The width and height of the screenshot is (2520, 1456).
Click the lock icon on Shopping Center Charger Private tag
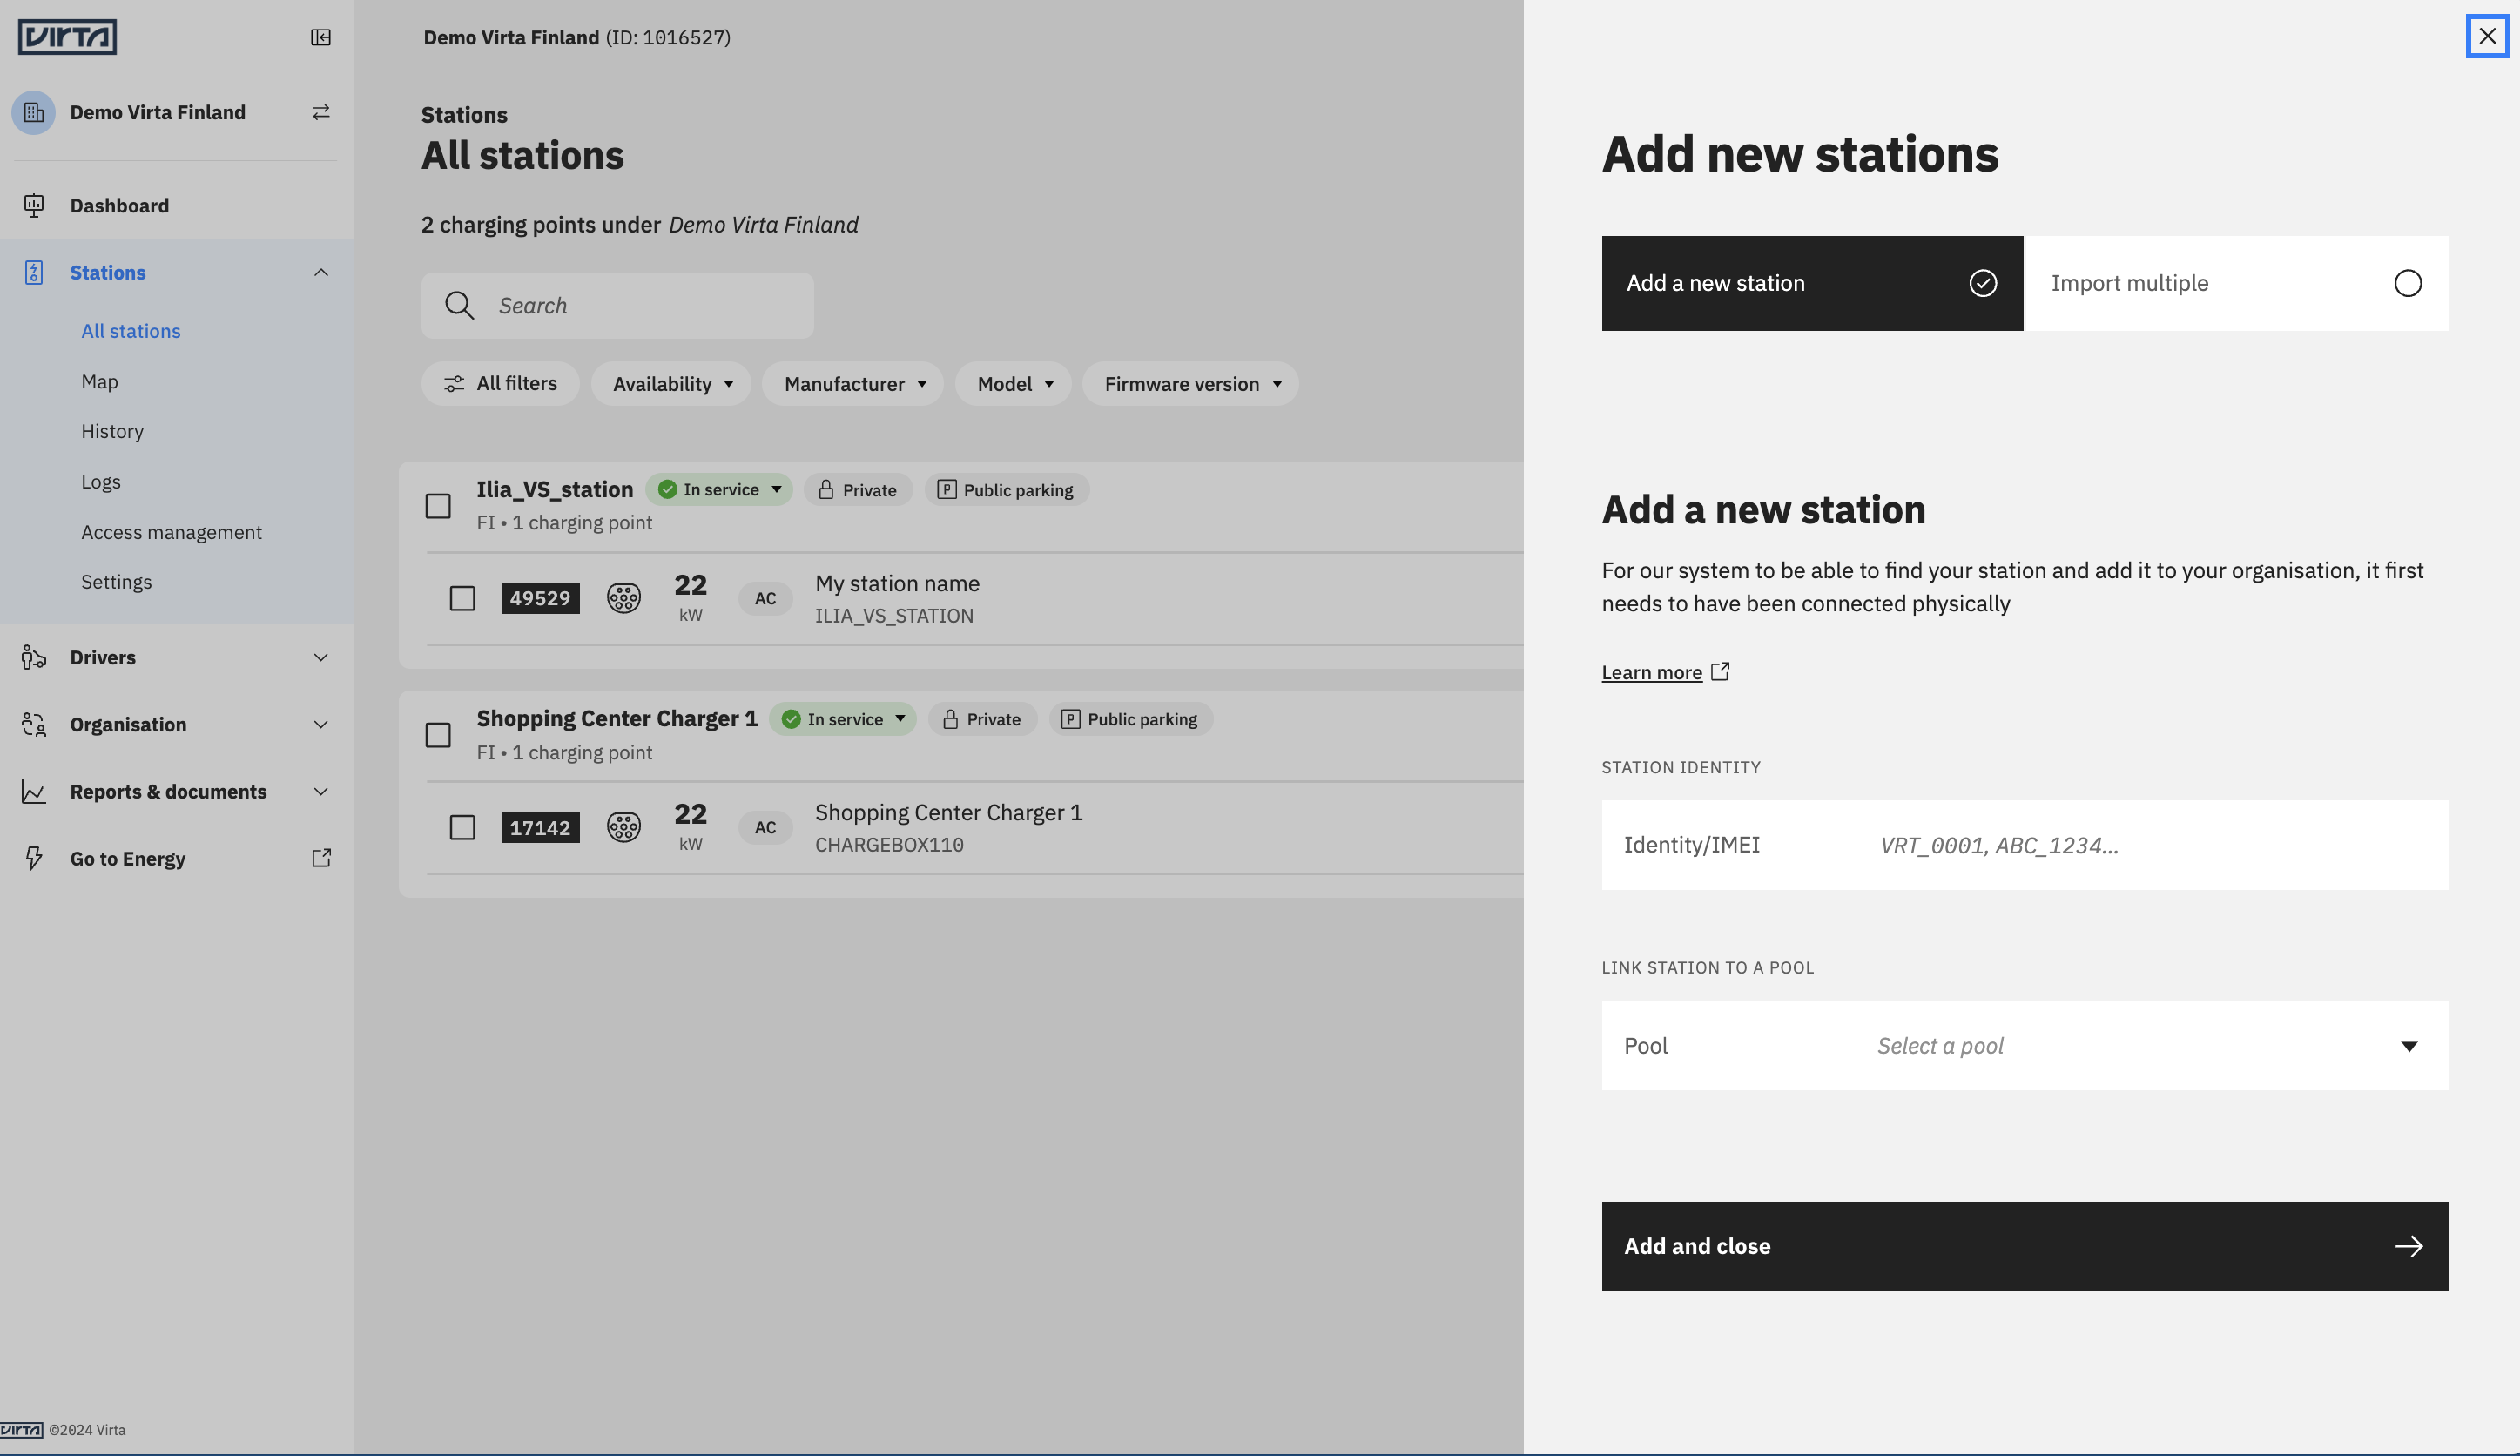[x=950, y=719]
